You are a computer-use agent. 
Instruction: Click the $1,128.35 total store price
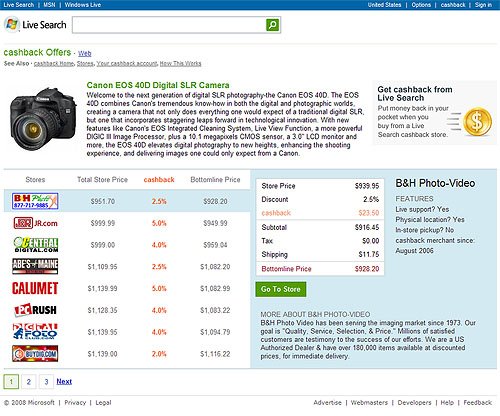(102, 310)
